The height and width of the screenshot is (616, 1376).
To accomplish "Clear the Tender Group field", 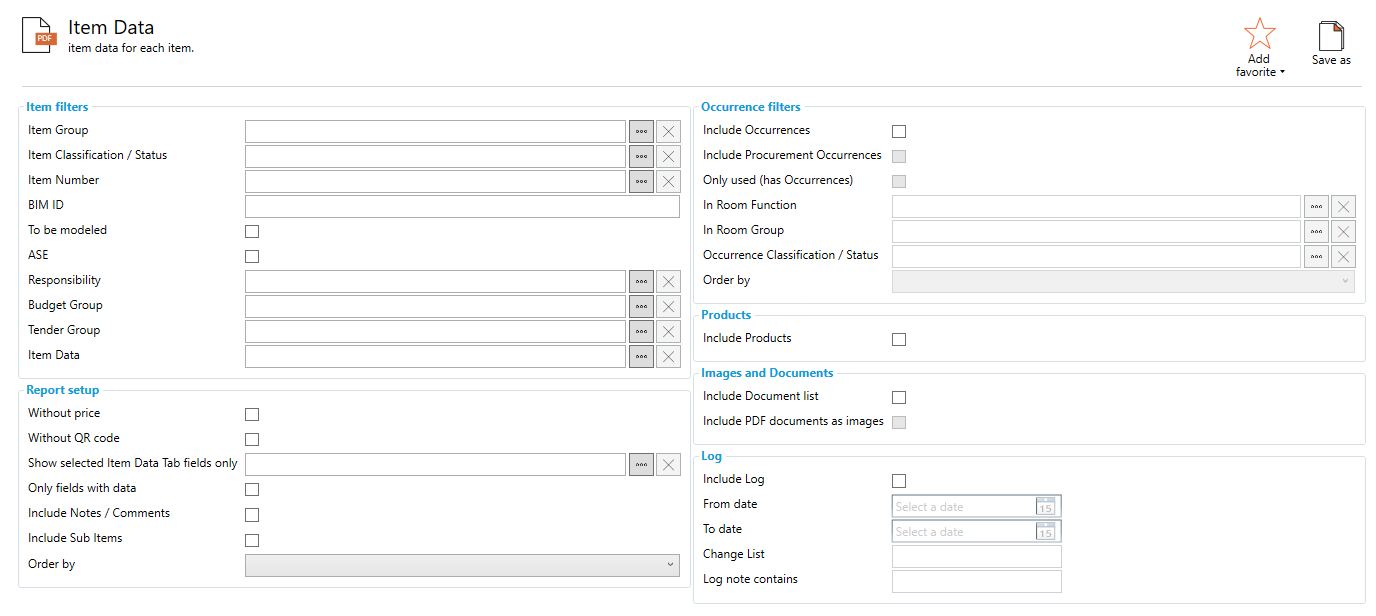I will [668, 330].
